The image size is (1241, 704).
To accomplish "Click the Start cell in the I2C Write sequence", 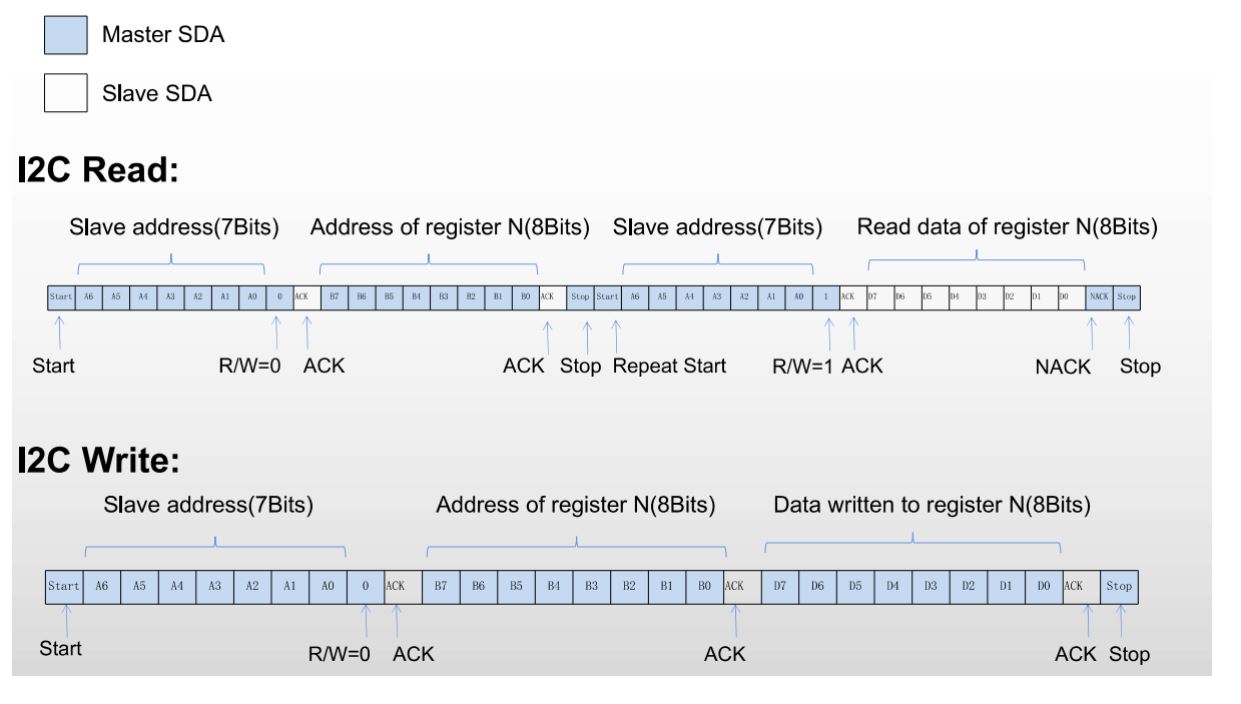I will pos(64,586).
